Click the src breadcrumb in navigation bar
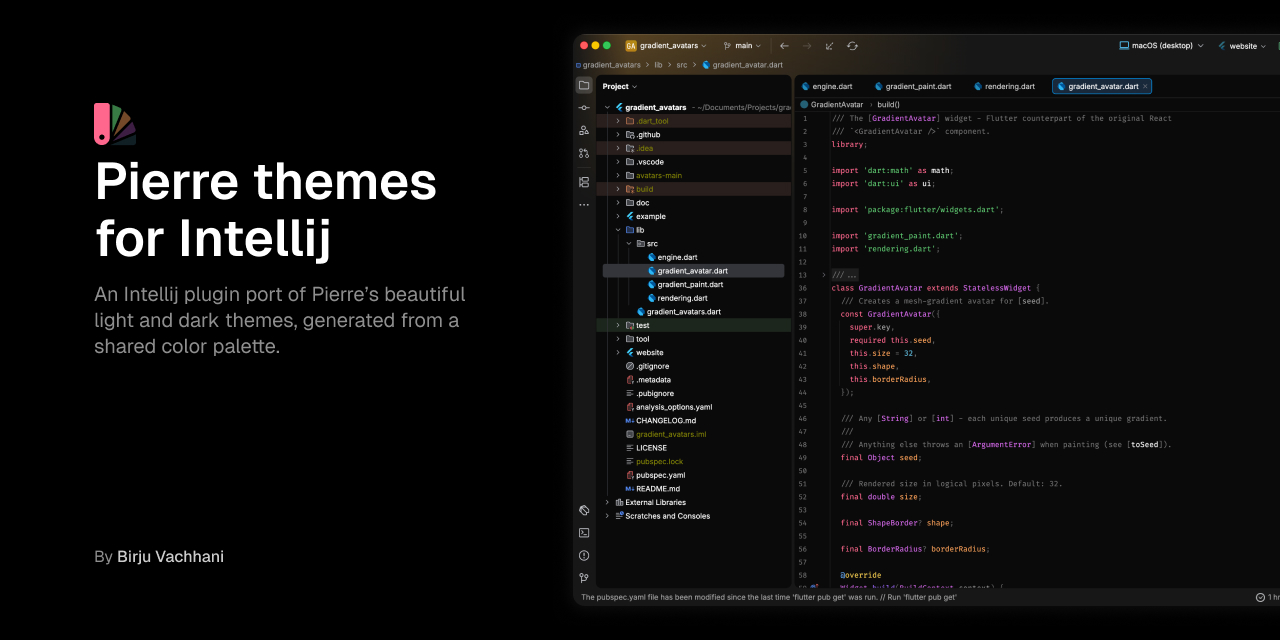 click(x=682, y=65)
